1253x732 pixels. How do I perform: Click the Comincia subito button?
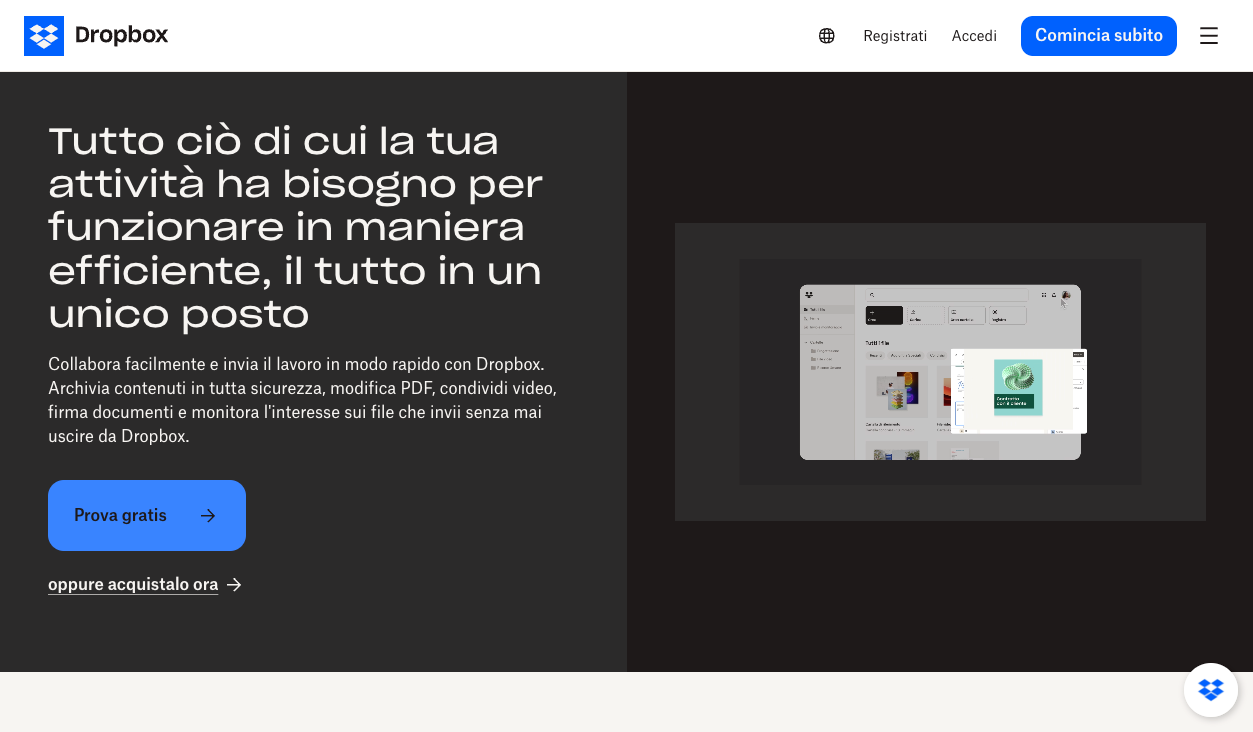point(1099,36)
